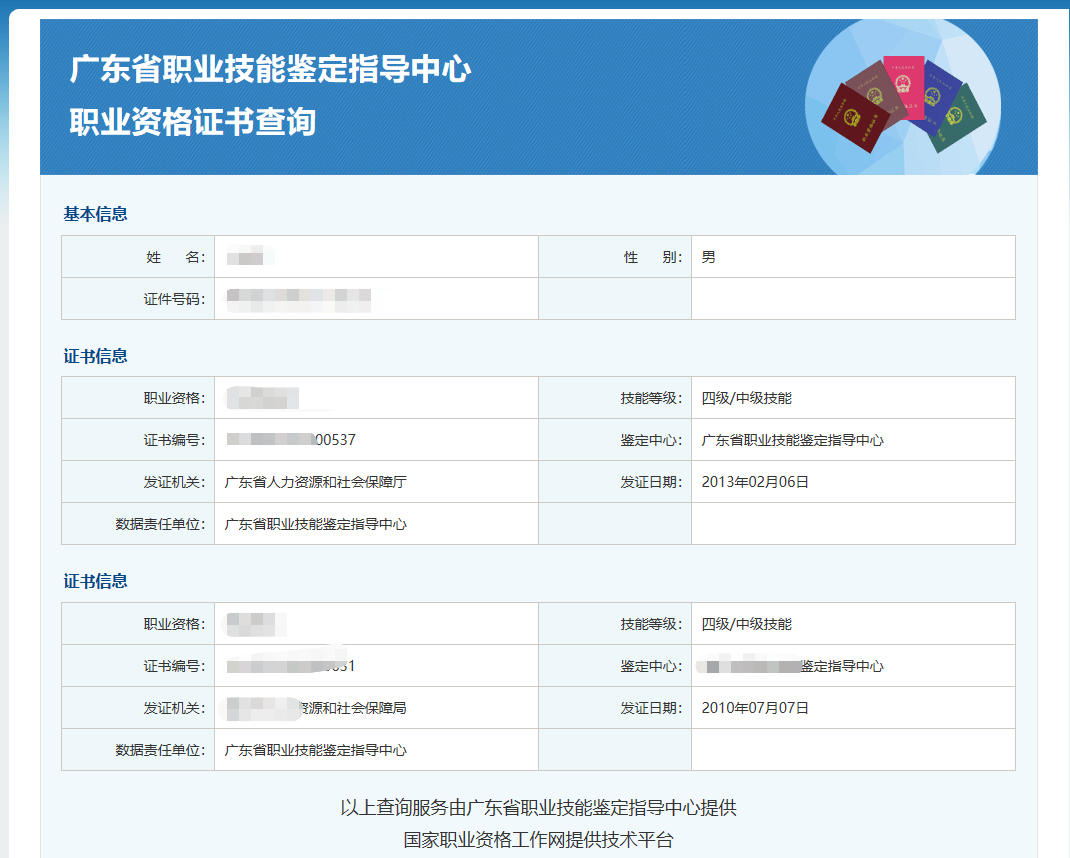Click the national emblem on the red booklet
1070x858 pixels.
[852, 116]
